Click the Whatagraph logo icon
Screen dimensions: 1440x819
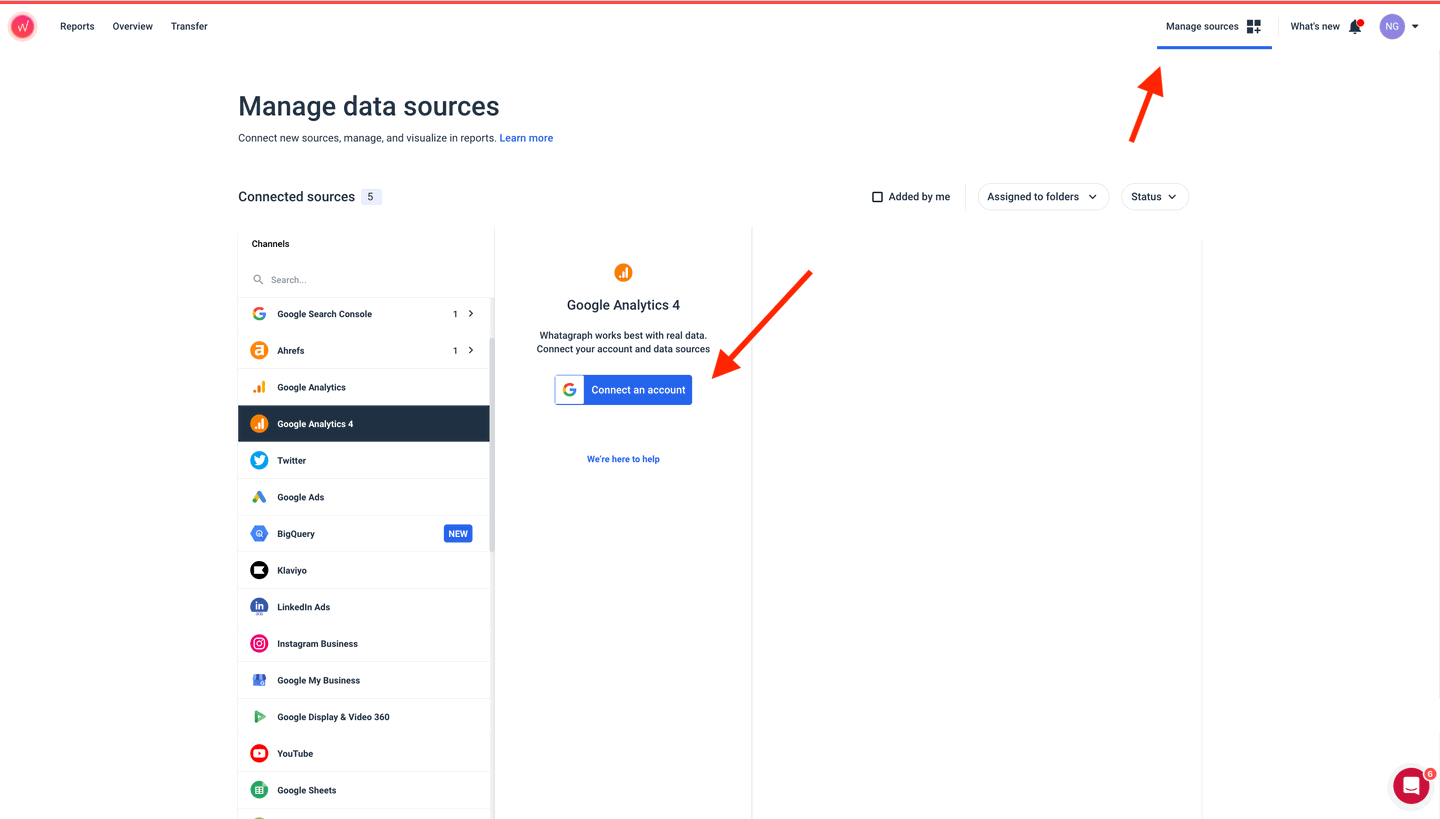pyautogui.click(x=22, y=27)
